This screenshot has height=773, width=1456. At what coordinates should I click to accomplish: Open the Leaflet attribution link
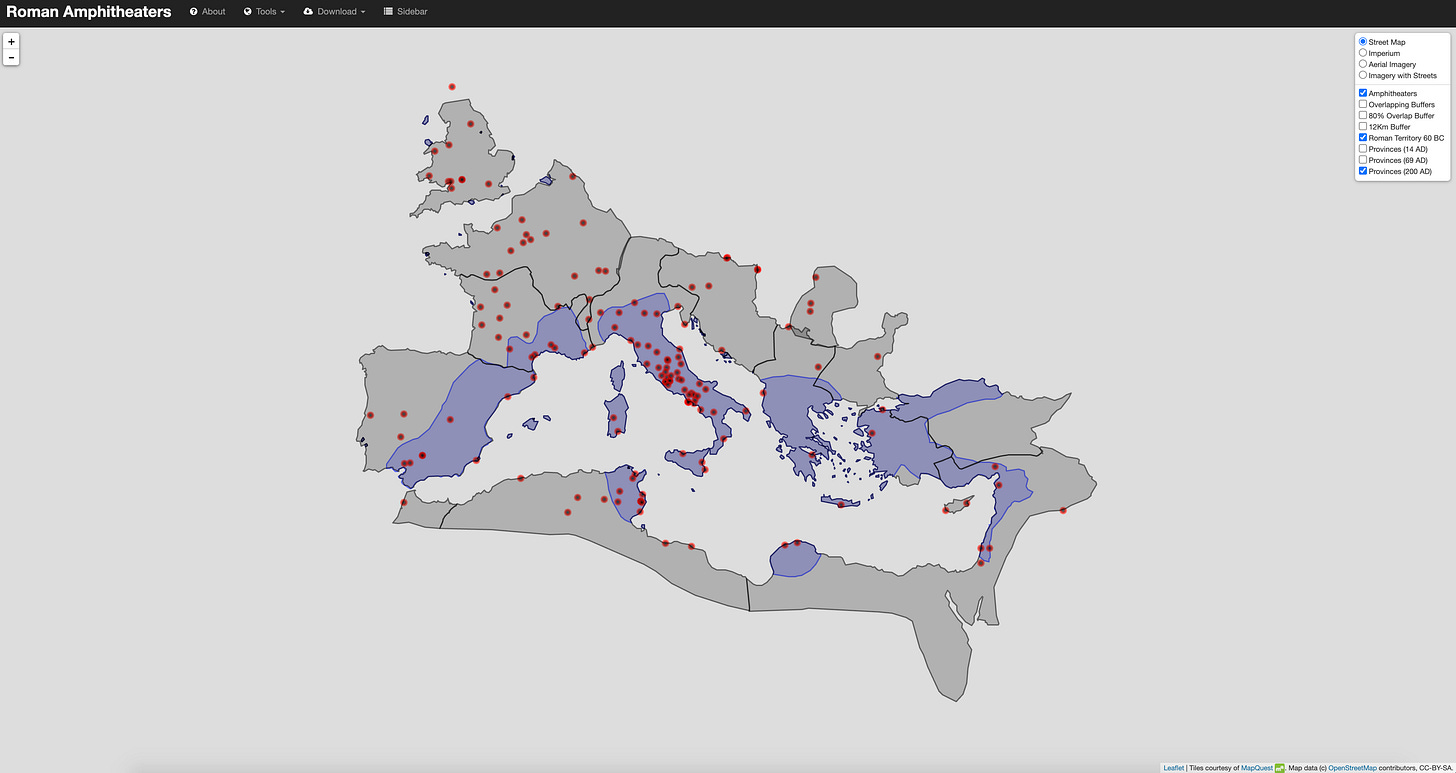click(1173, 768)
